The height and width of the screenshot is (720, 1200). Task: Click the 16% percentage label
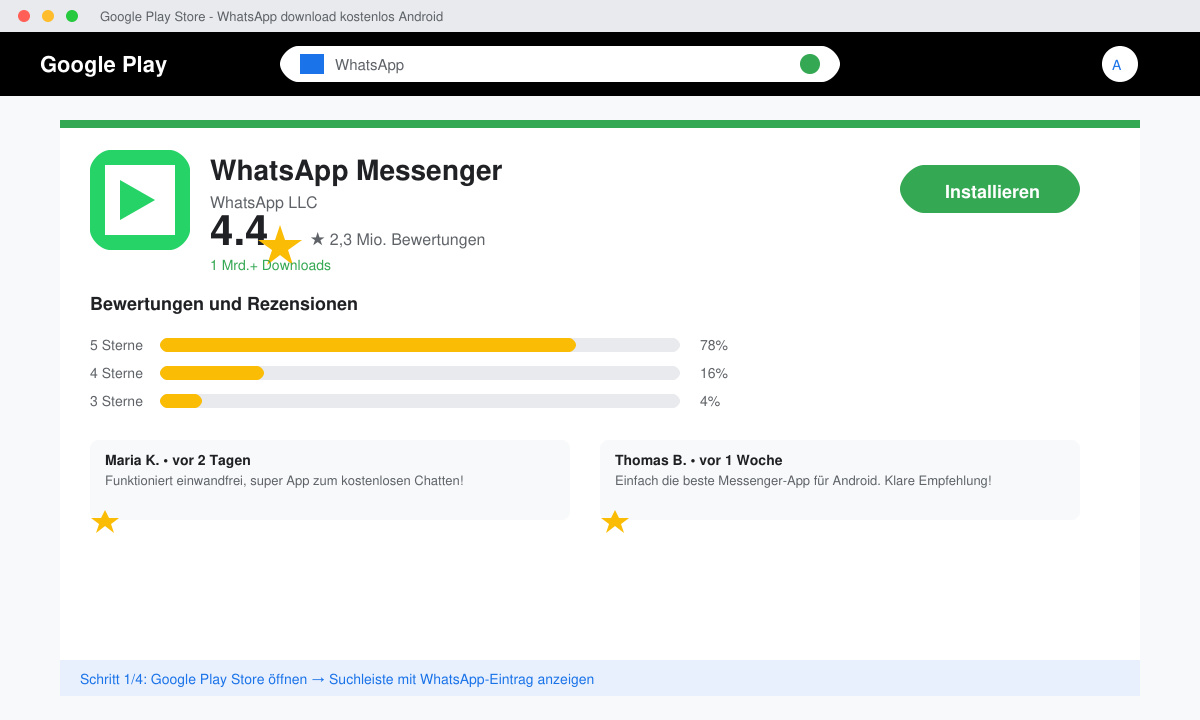click(x=714, y=373)
